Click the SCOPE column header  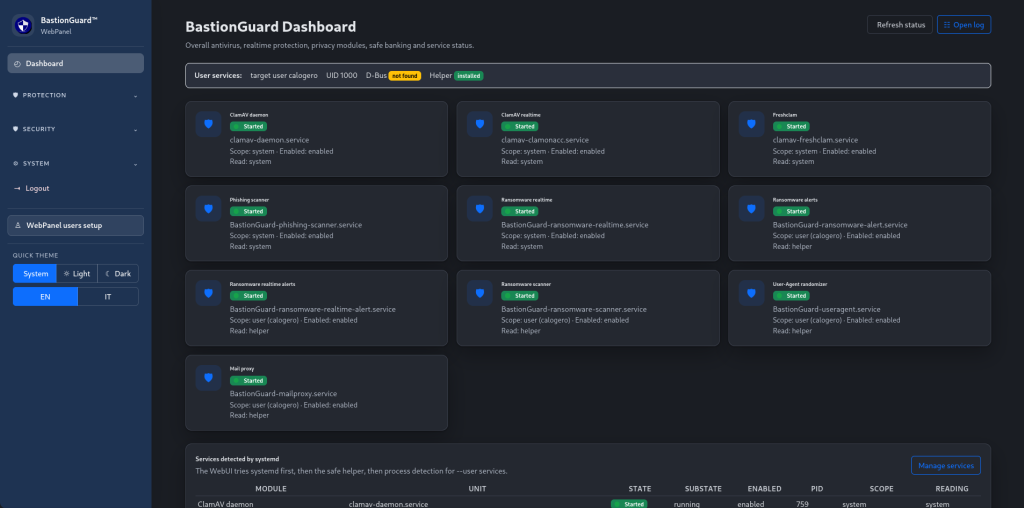(882, 489)
